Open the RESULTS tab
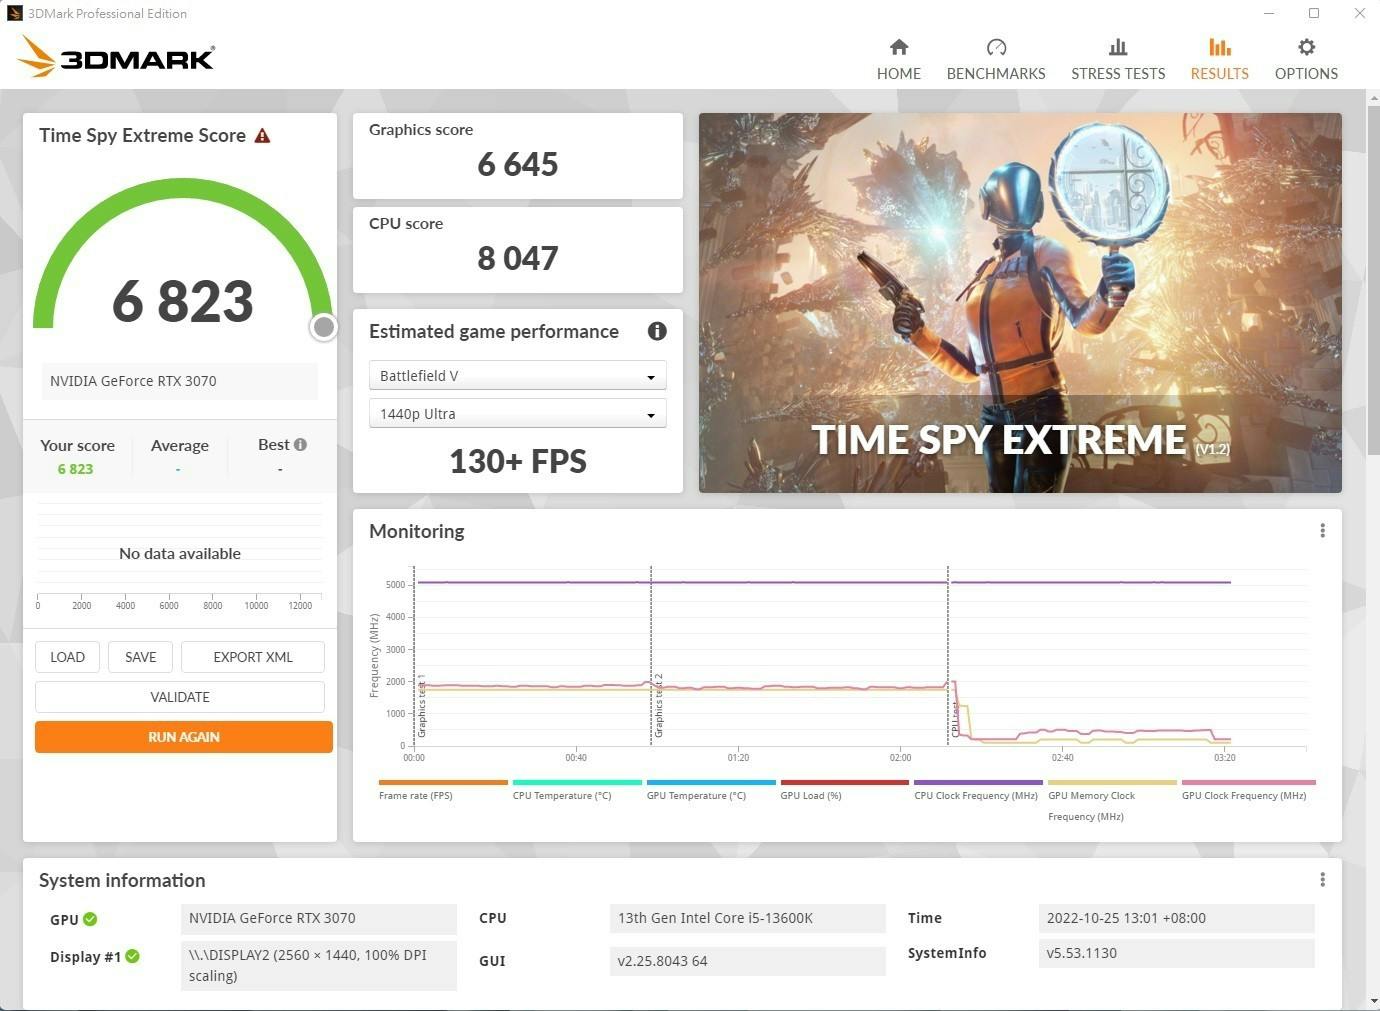Image resolution: width=1380 pixels, height=1011 pixels. [x=1219, y=60]
